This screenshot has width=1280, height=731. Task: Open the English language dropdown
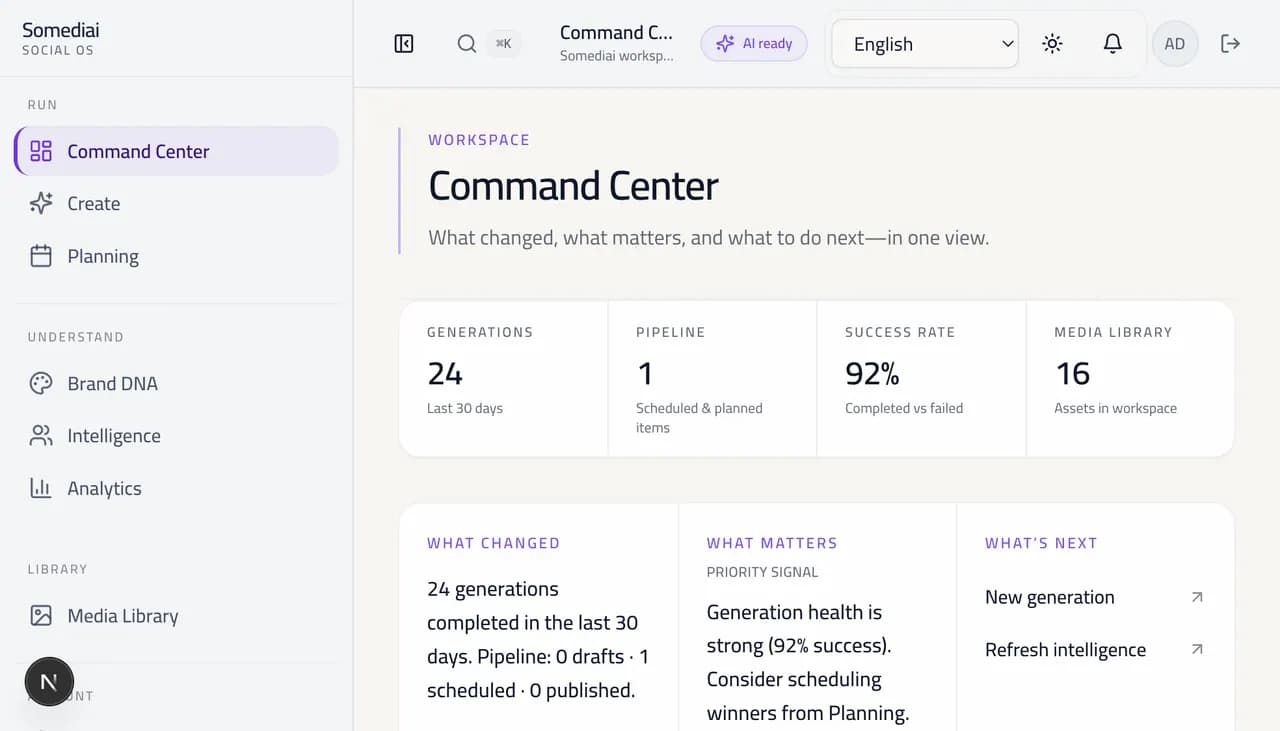click(x=923, y=43)
